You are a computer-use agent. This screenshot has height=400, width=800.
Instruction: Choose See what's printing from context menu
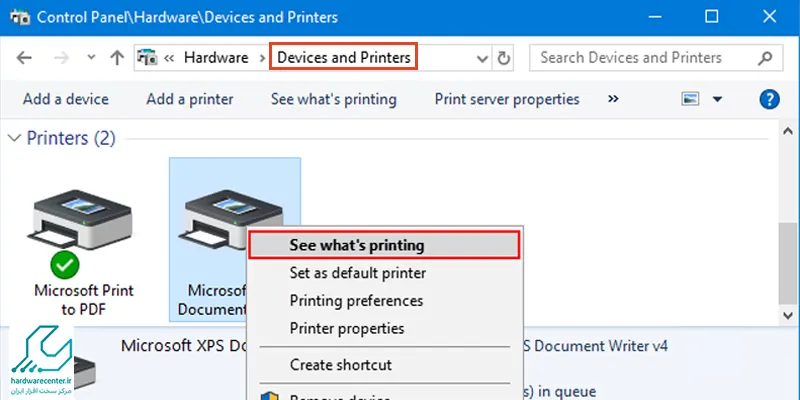384,245
